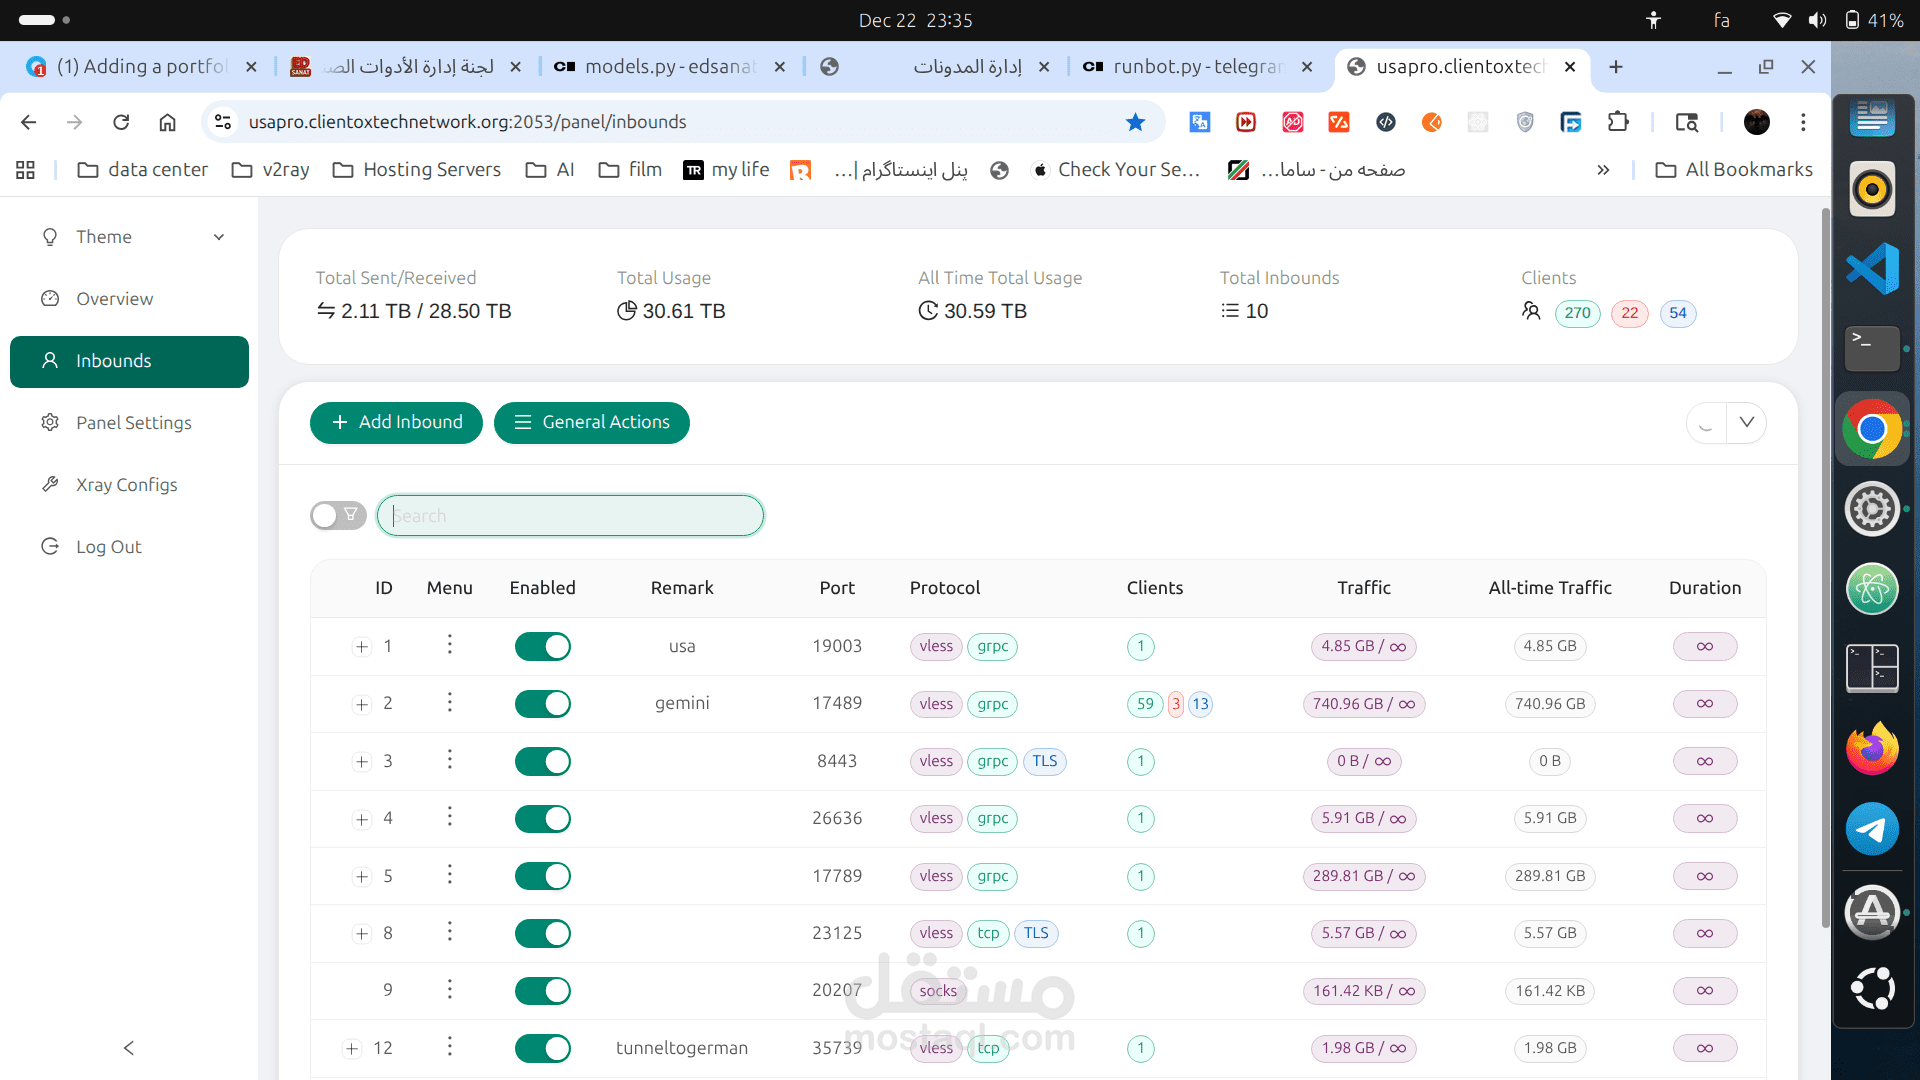Turn off the gemini inbound toggle
The image size is (1920, 1080).
pos(543,703)
